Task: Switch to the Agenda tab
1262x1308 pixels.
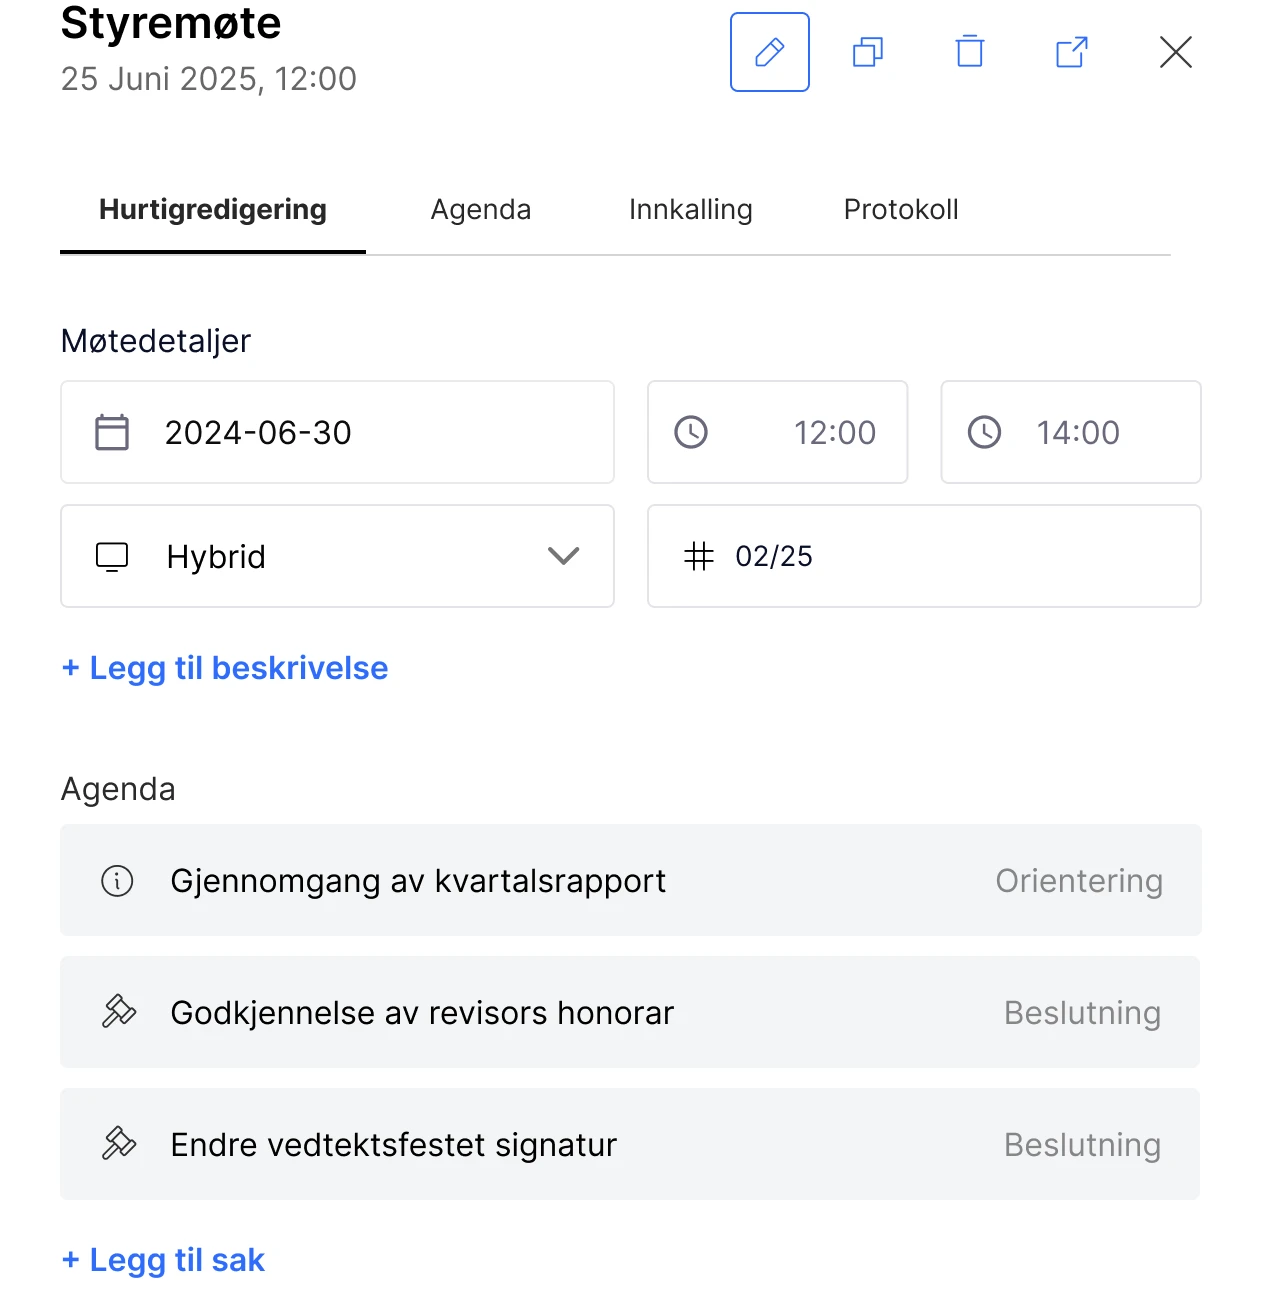Action: pos(480,210)
